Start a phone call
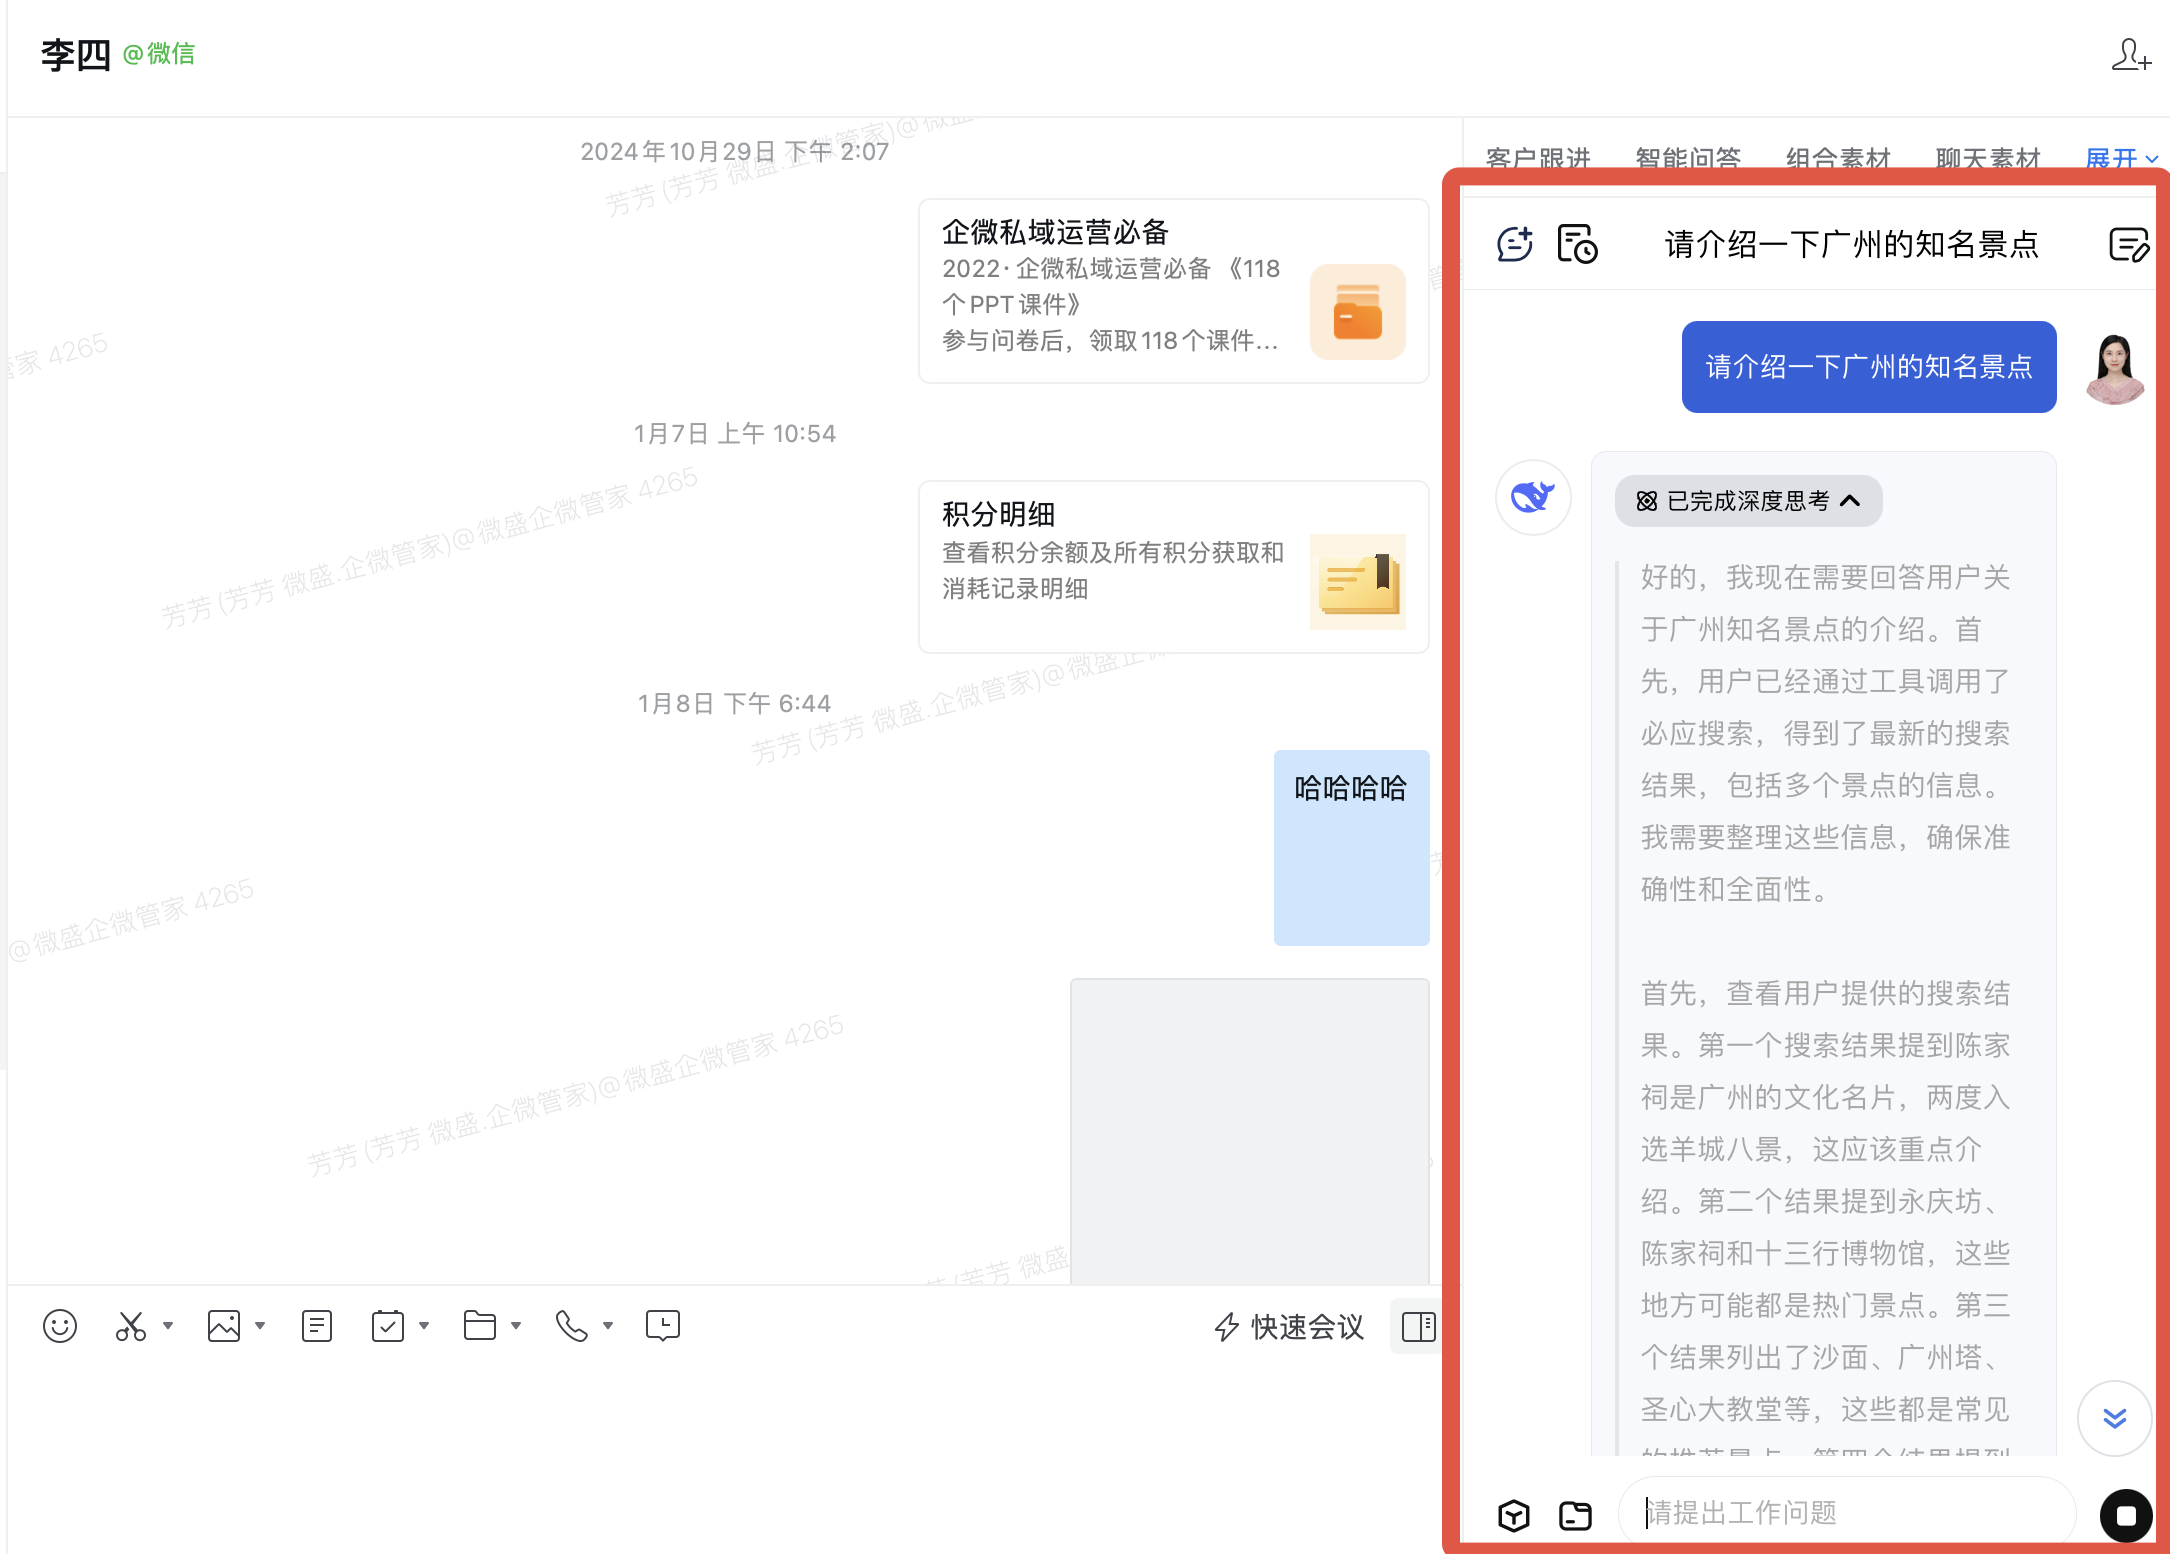This screenshot has width=2170, height=1554. pos(572,1326)
